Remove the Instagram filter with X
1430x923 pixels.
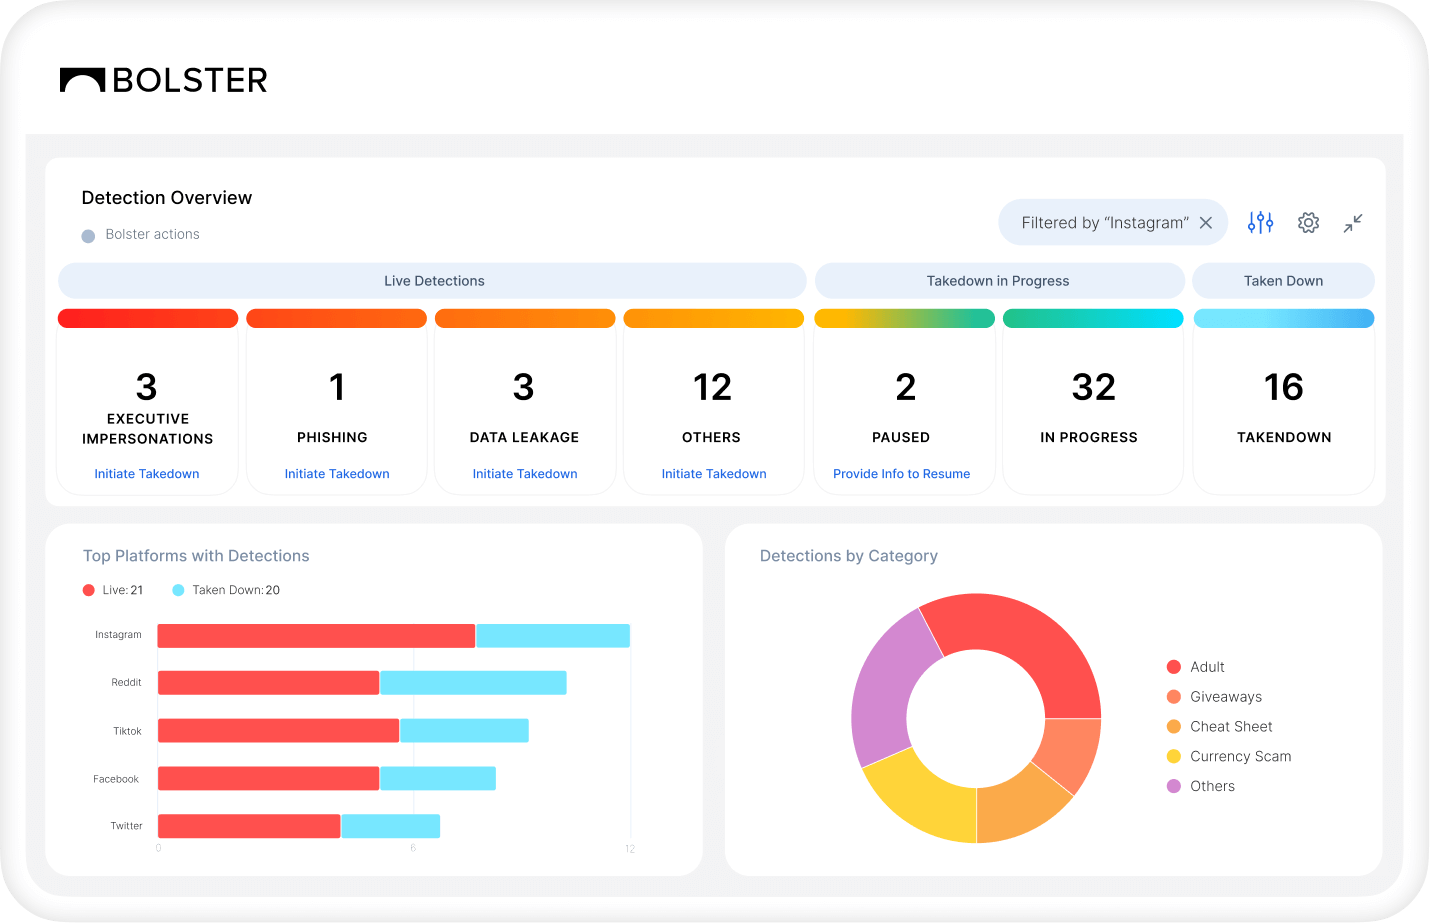[x=1206, y=223]
